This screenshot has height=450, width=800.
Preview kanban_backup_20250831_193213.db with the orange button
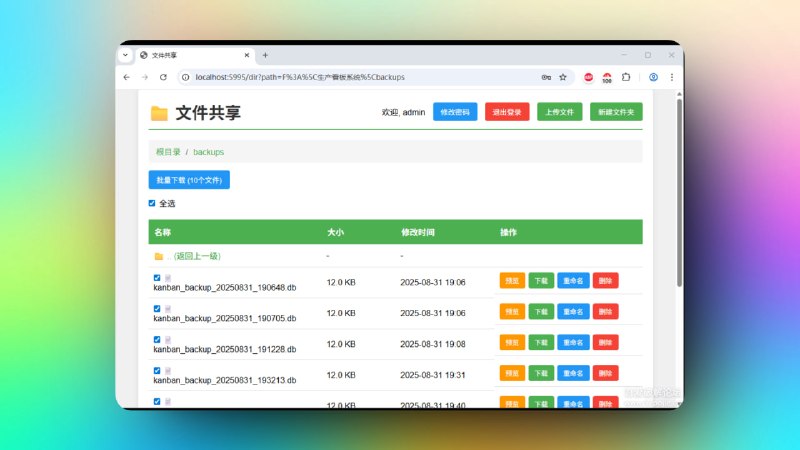tap(512, 373)
